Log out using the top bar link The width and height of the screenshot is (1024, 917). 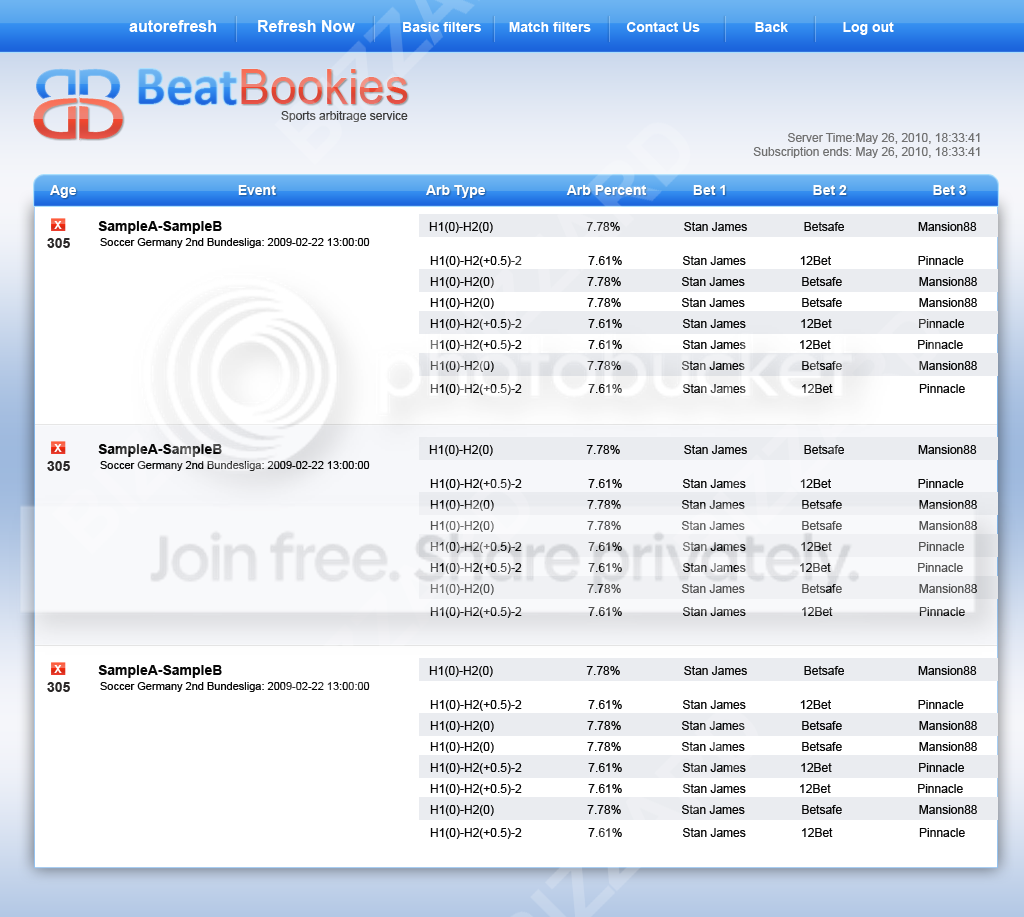click(x=868, y=27)
